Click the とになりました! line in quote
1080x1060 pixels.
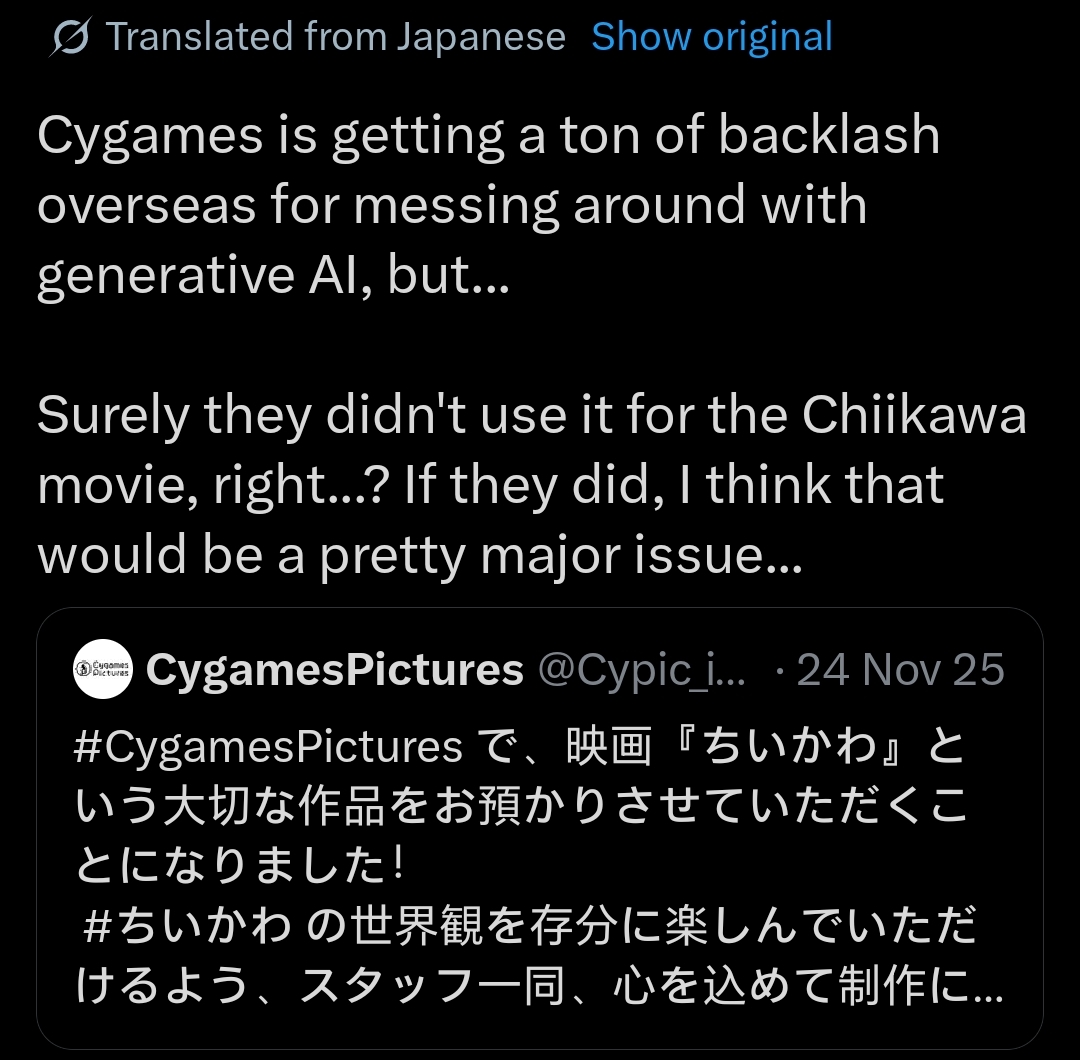click(239, 865)
